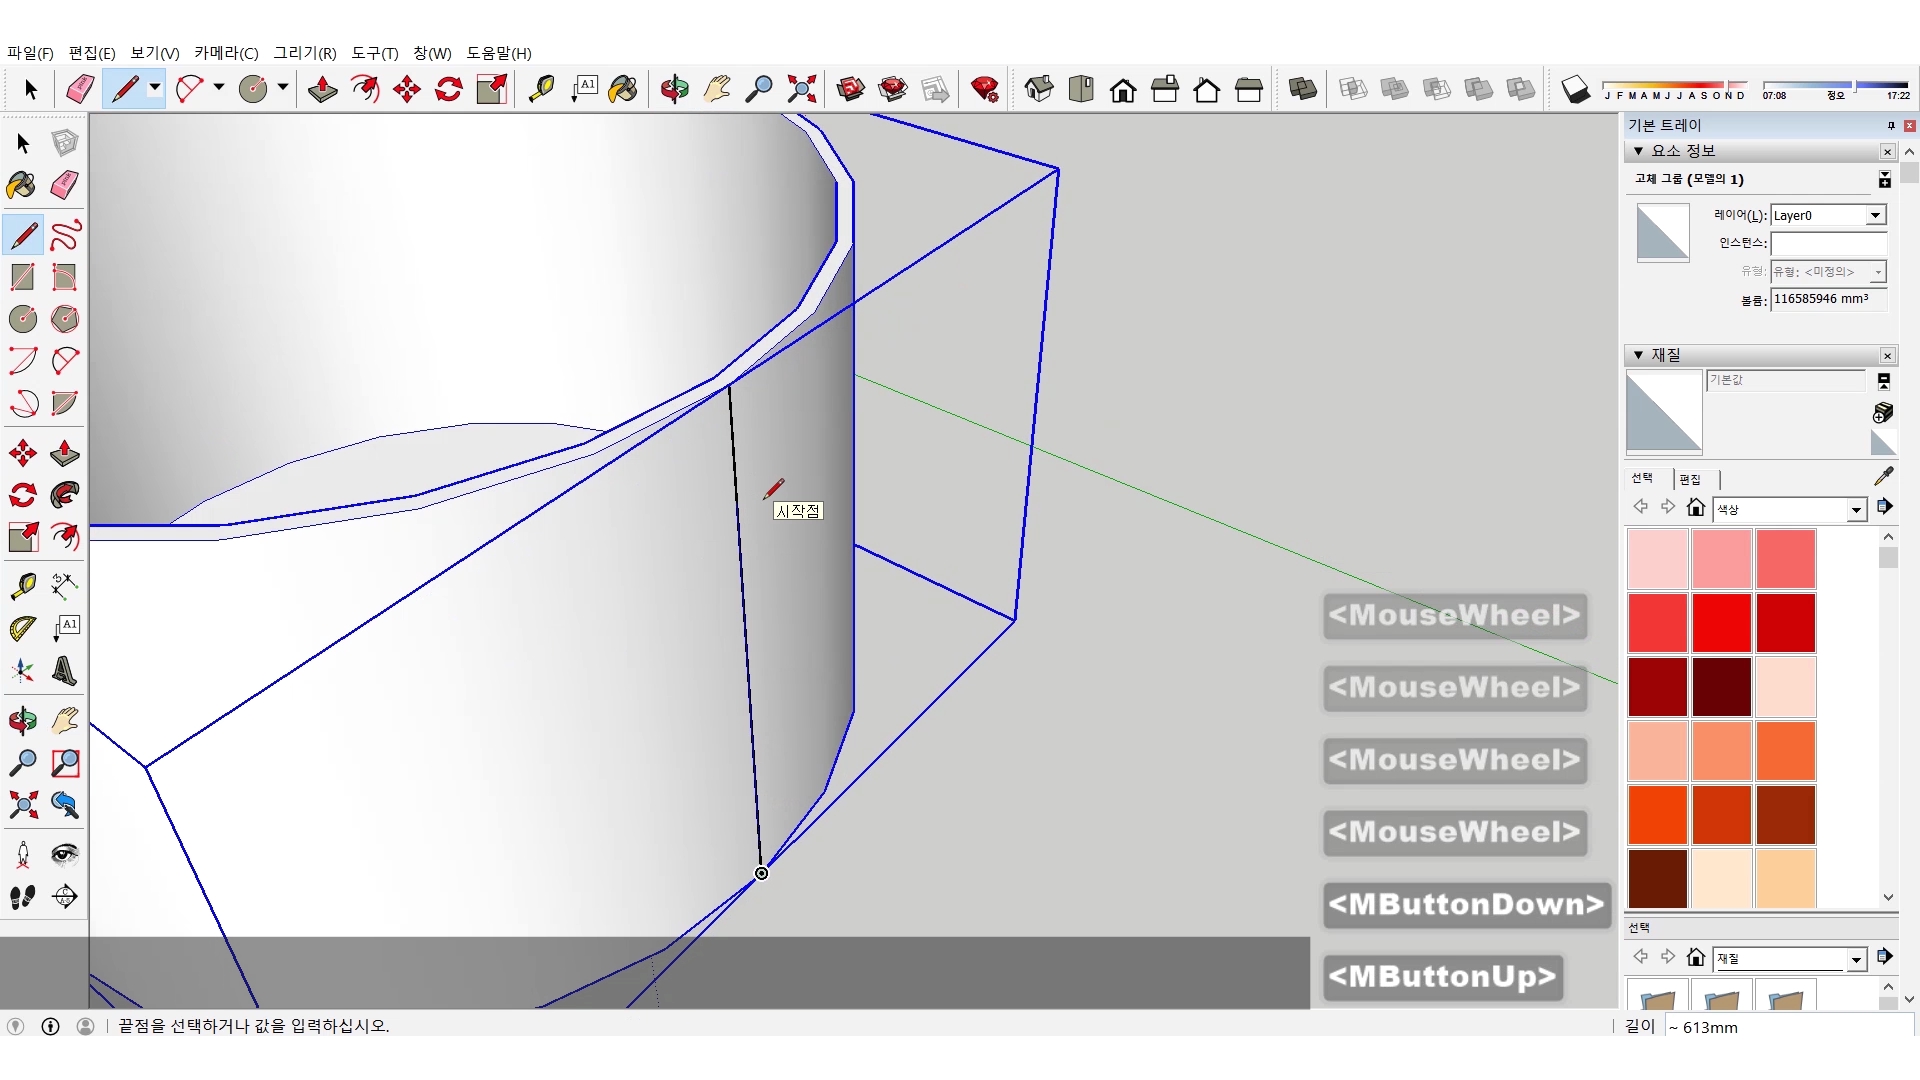Open the 그리기(R) menu
Viewport: 1920px width, 1080px height.
tap(305, 53)
